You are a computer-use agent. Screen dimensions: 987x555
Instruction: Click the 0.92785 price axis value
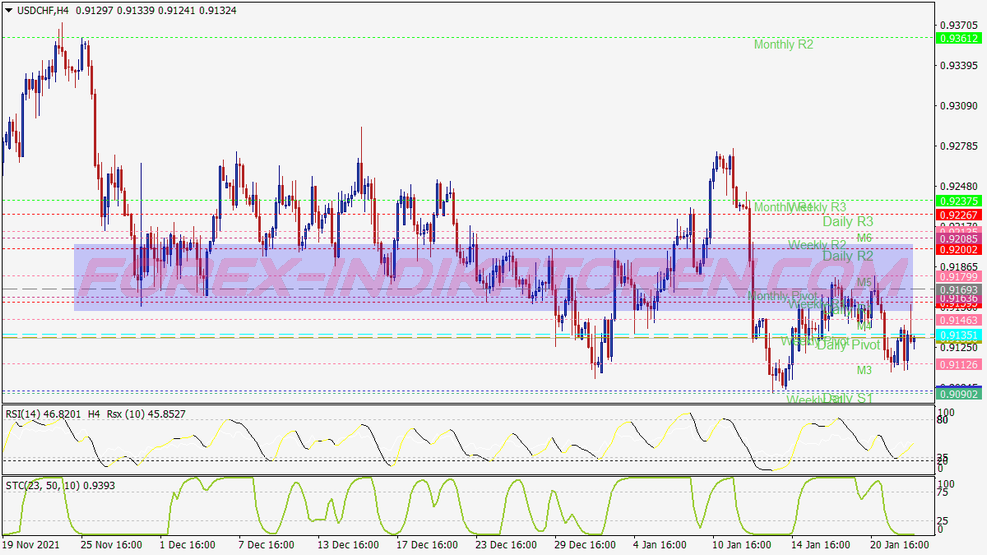coord(959,147)
